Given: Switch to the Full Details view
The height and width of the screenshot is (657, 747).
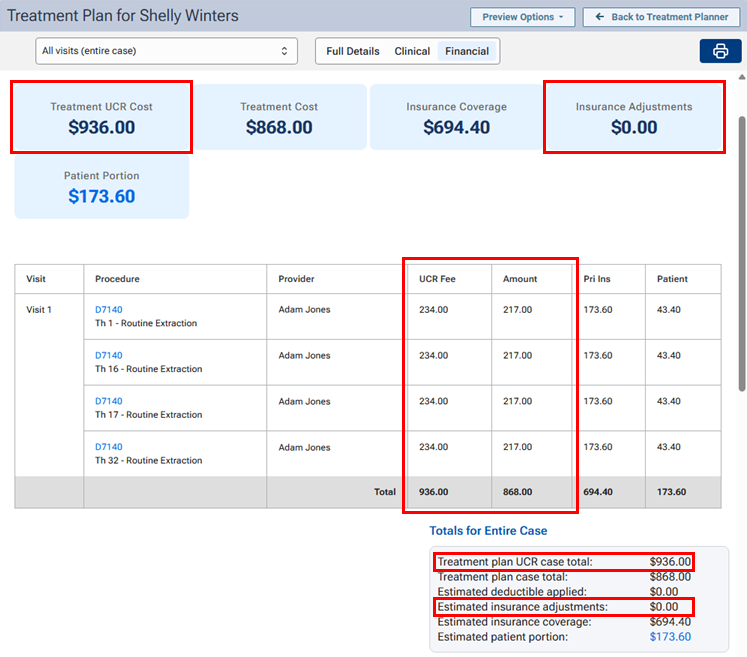Looking at the screenshot, I should click(353, 51).
